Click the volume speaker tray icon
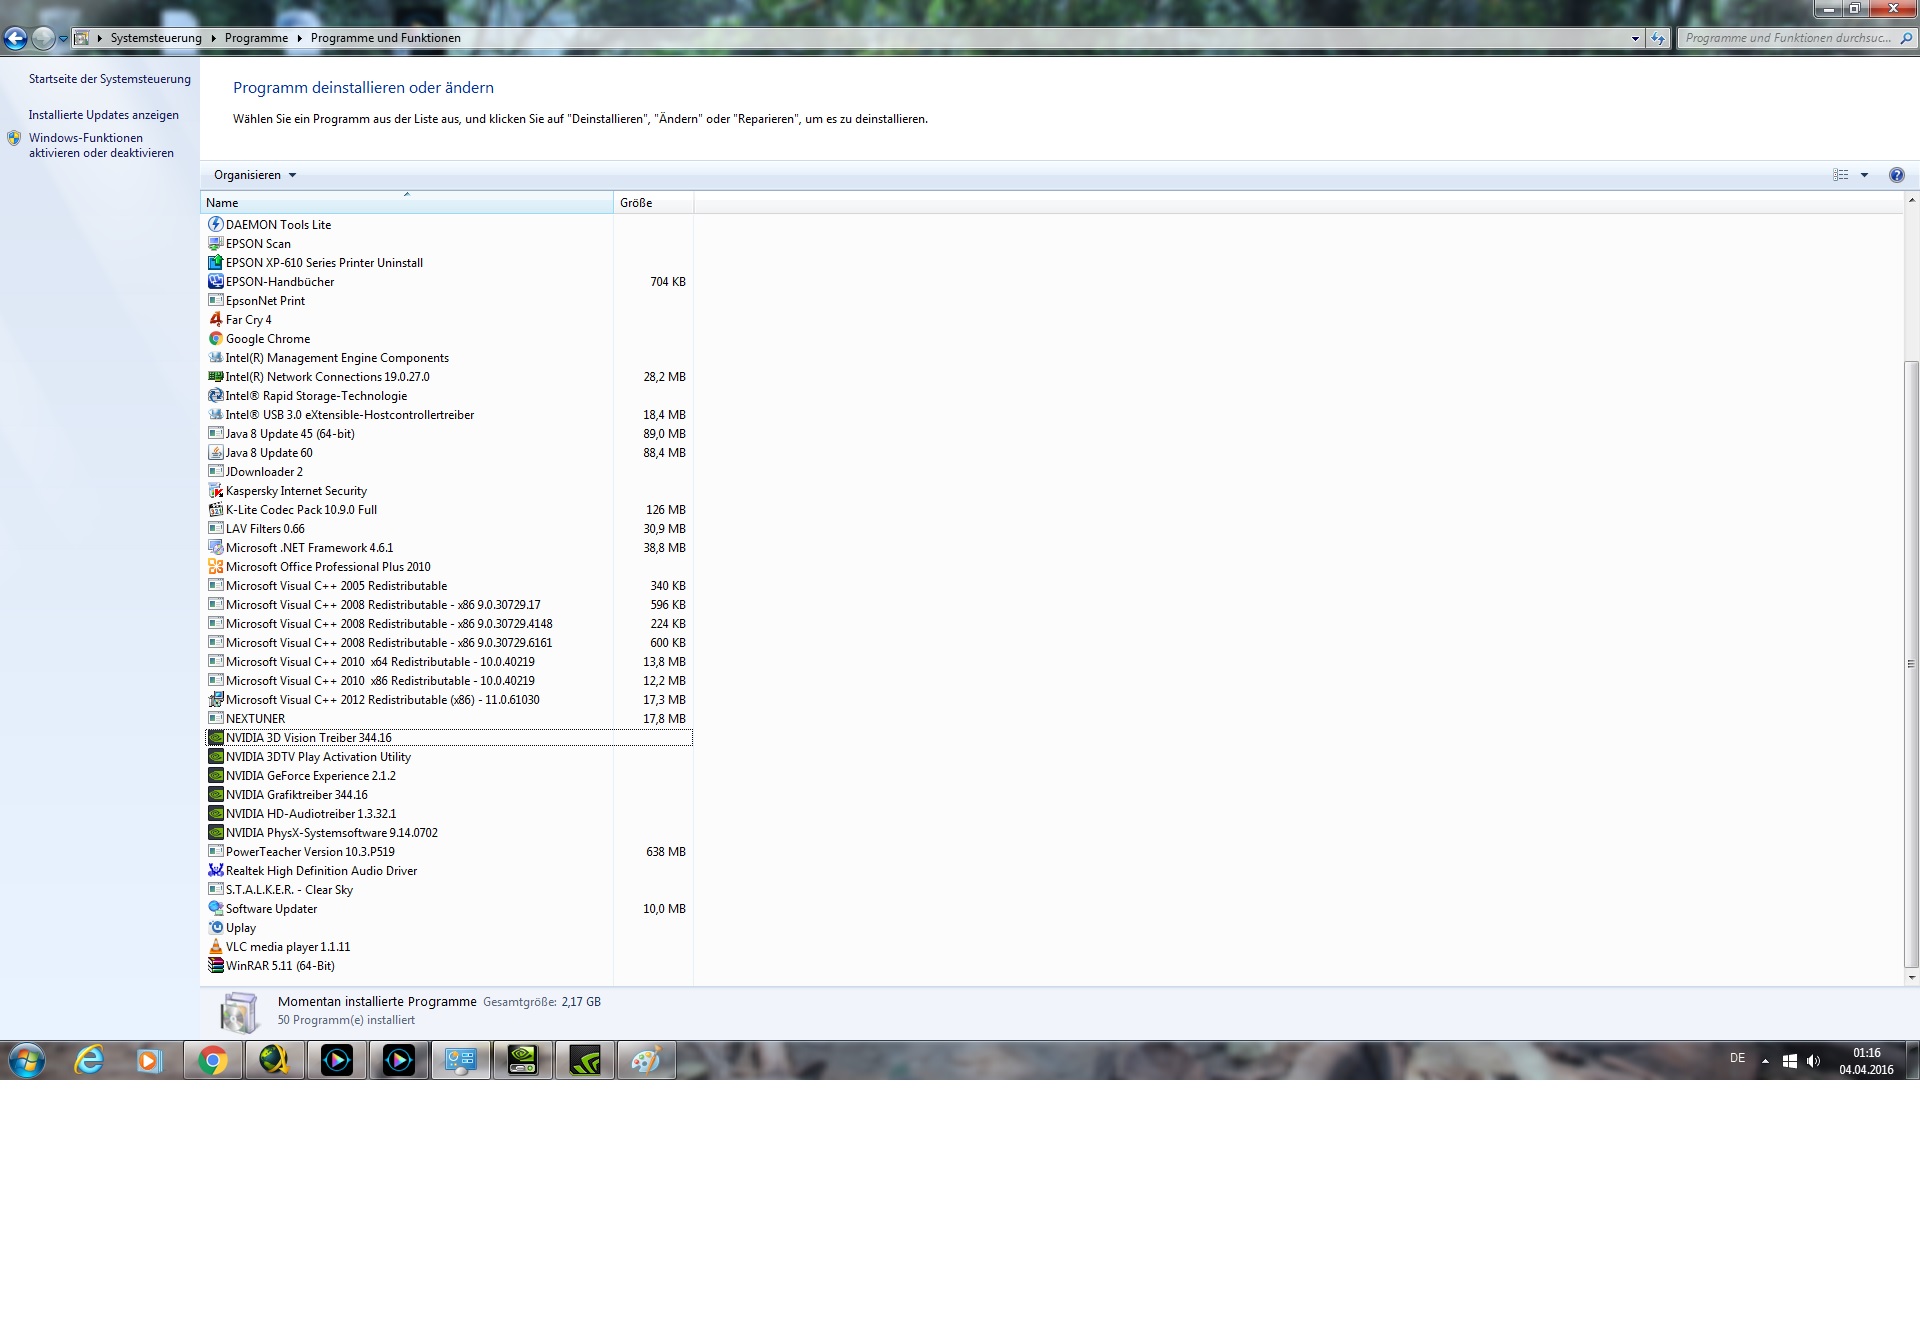This screenshot has width=1920, height=1340. (1813, 1061)
